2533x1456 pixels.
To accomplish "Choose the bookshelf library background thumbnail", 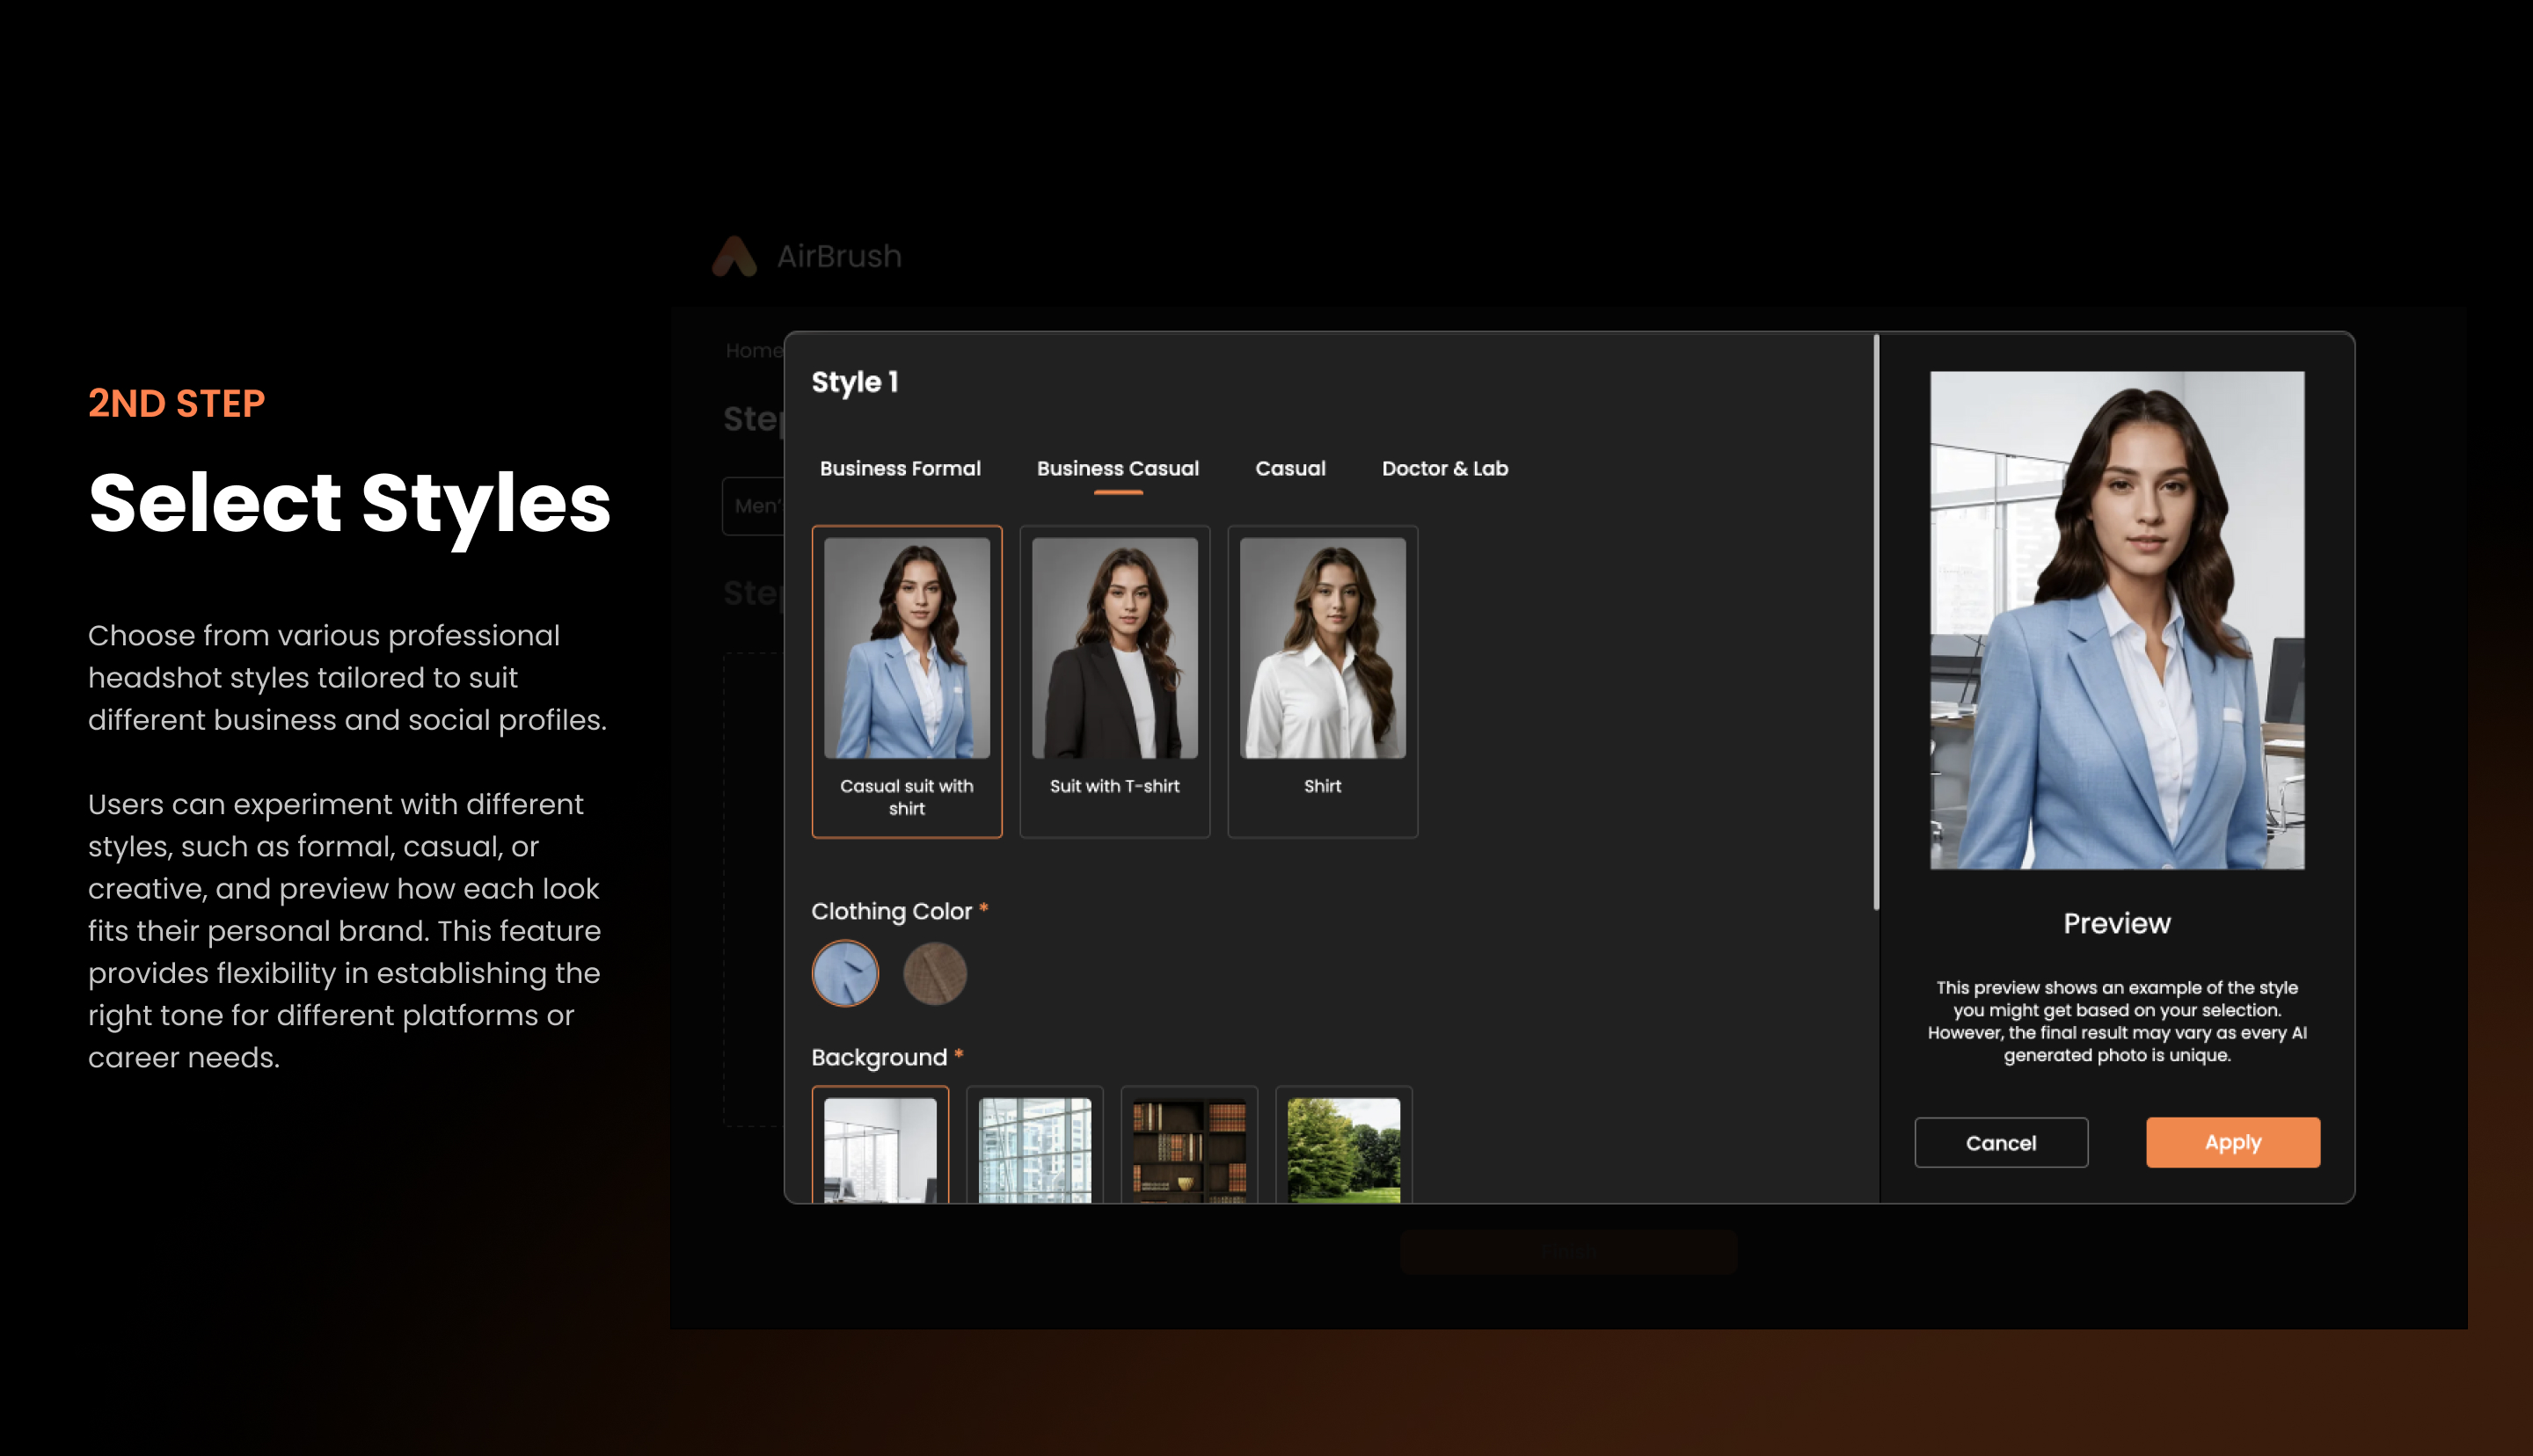I will (1190, 1146).
